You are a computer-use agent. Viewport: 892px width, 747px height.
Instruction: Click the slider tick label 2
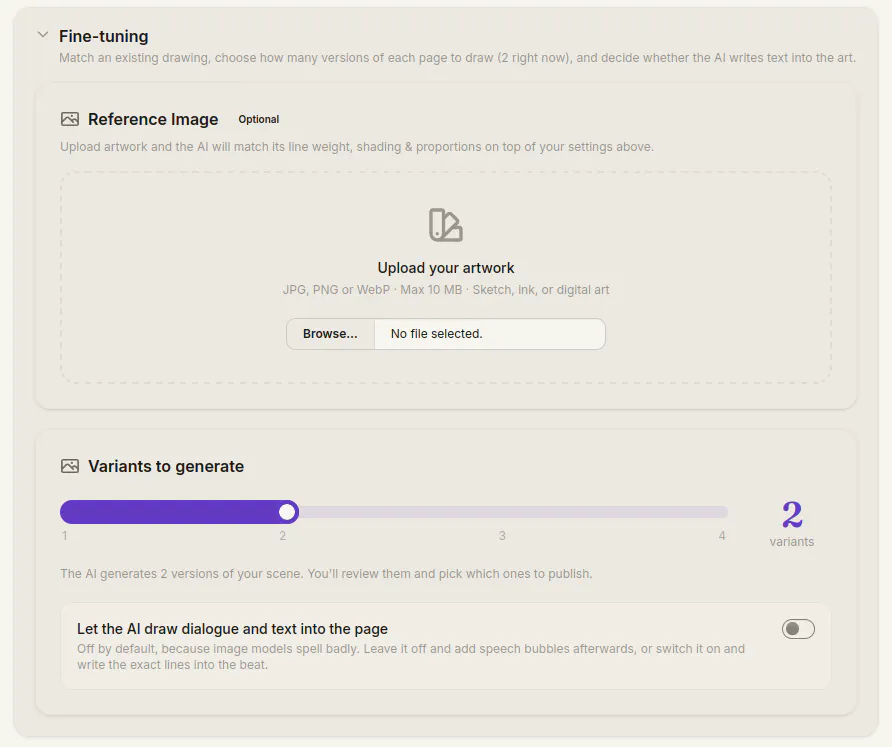pos(283,535)
